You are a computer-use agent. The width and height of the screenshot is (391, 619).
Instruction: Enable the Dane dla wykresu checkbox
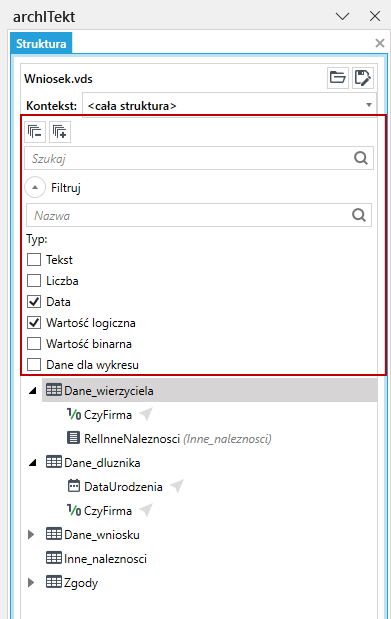click(x=34, y=364)
